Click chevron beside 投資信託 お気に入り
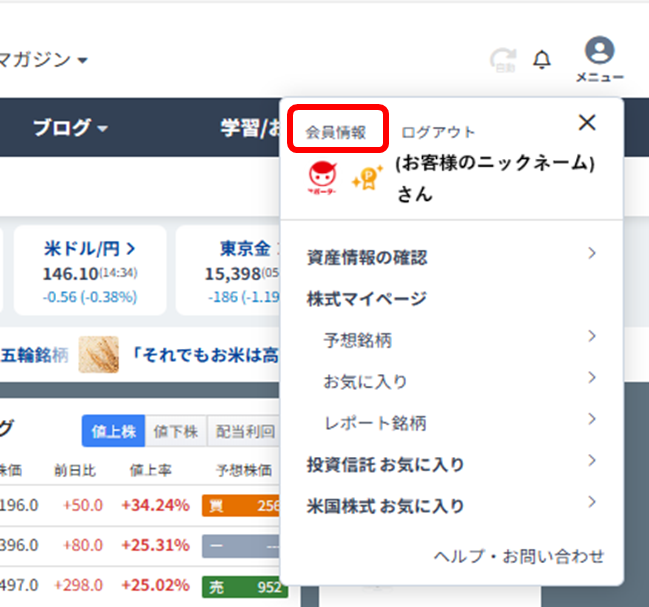 point(592,460)
